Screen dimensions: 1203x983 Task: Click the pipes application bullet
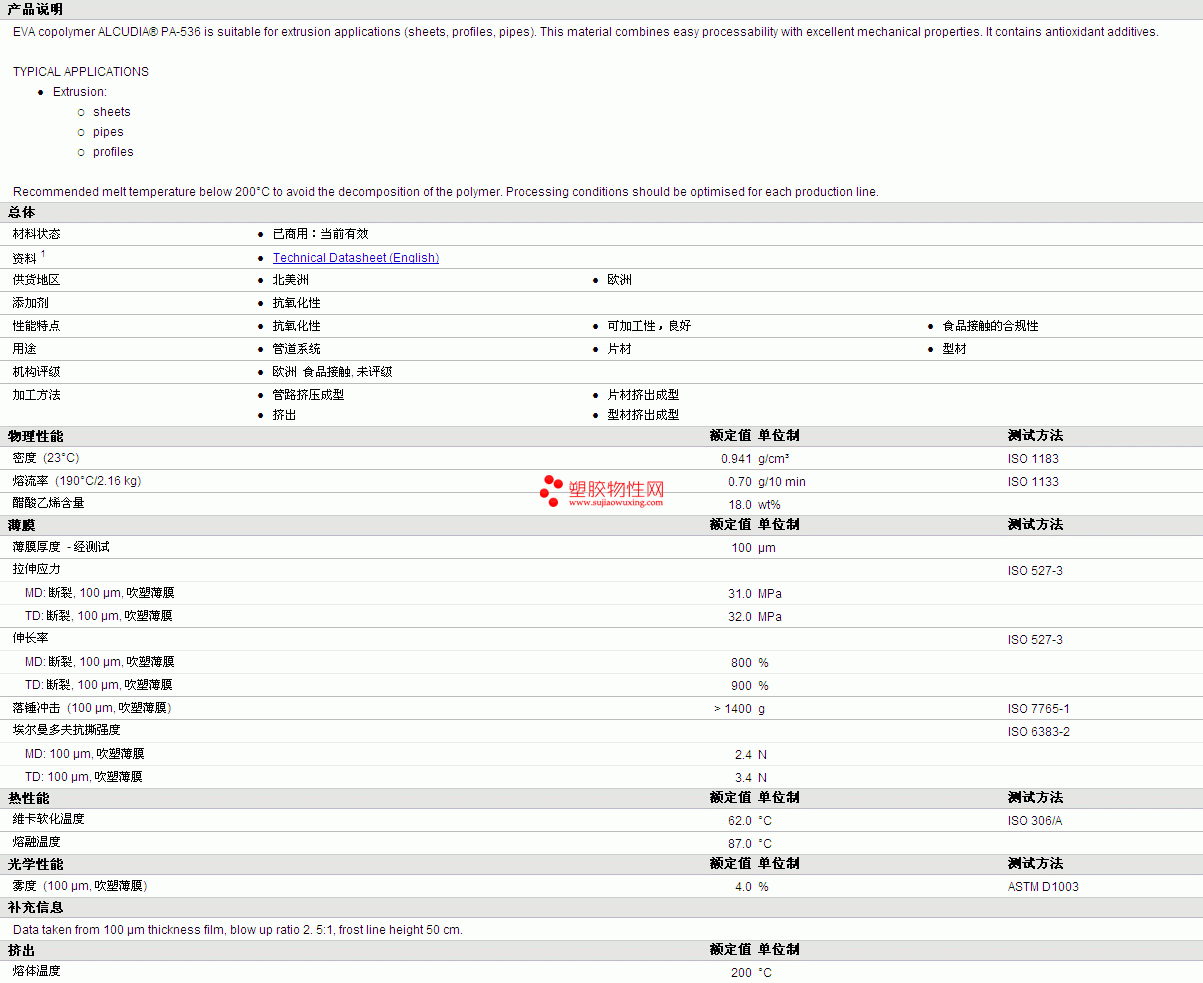click(x=108, y=132)
